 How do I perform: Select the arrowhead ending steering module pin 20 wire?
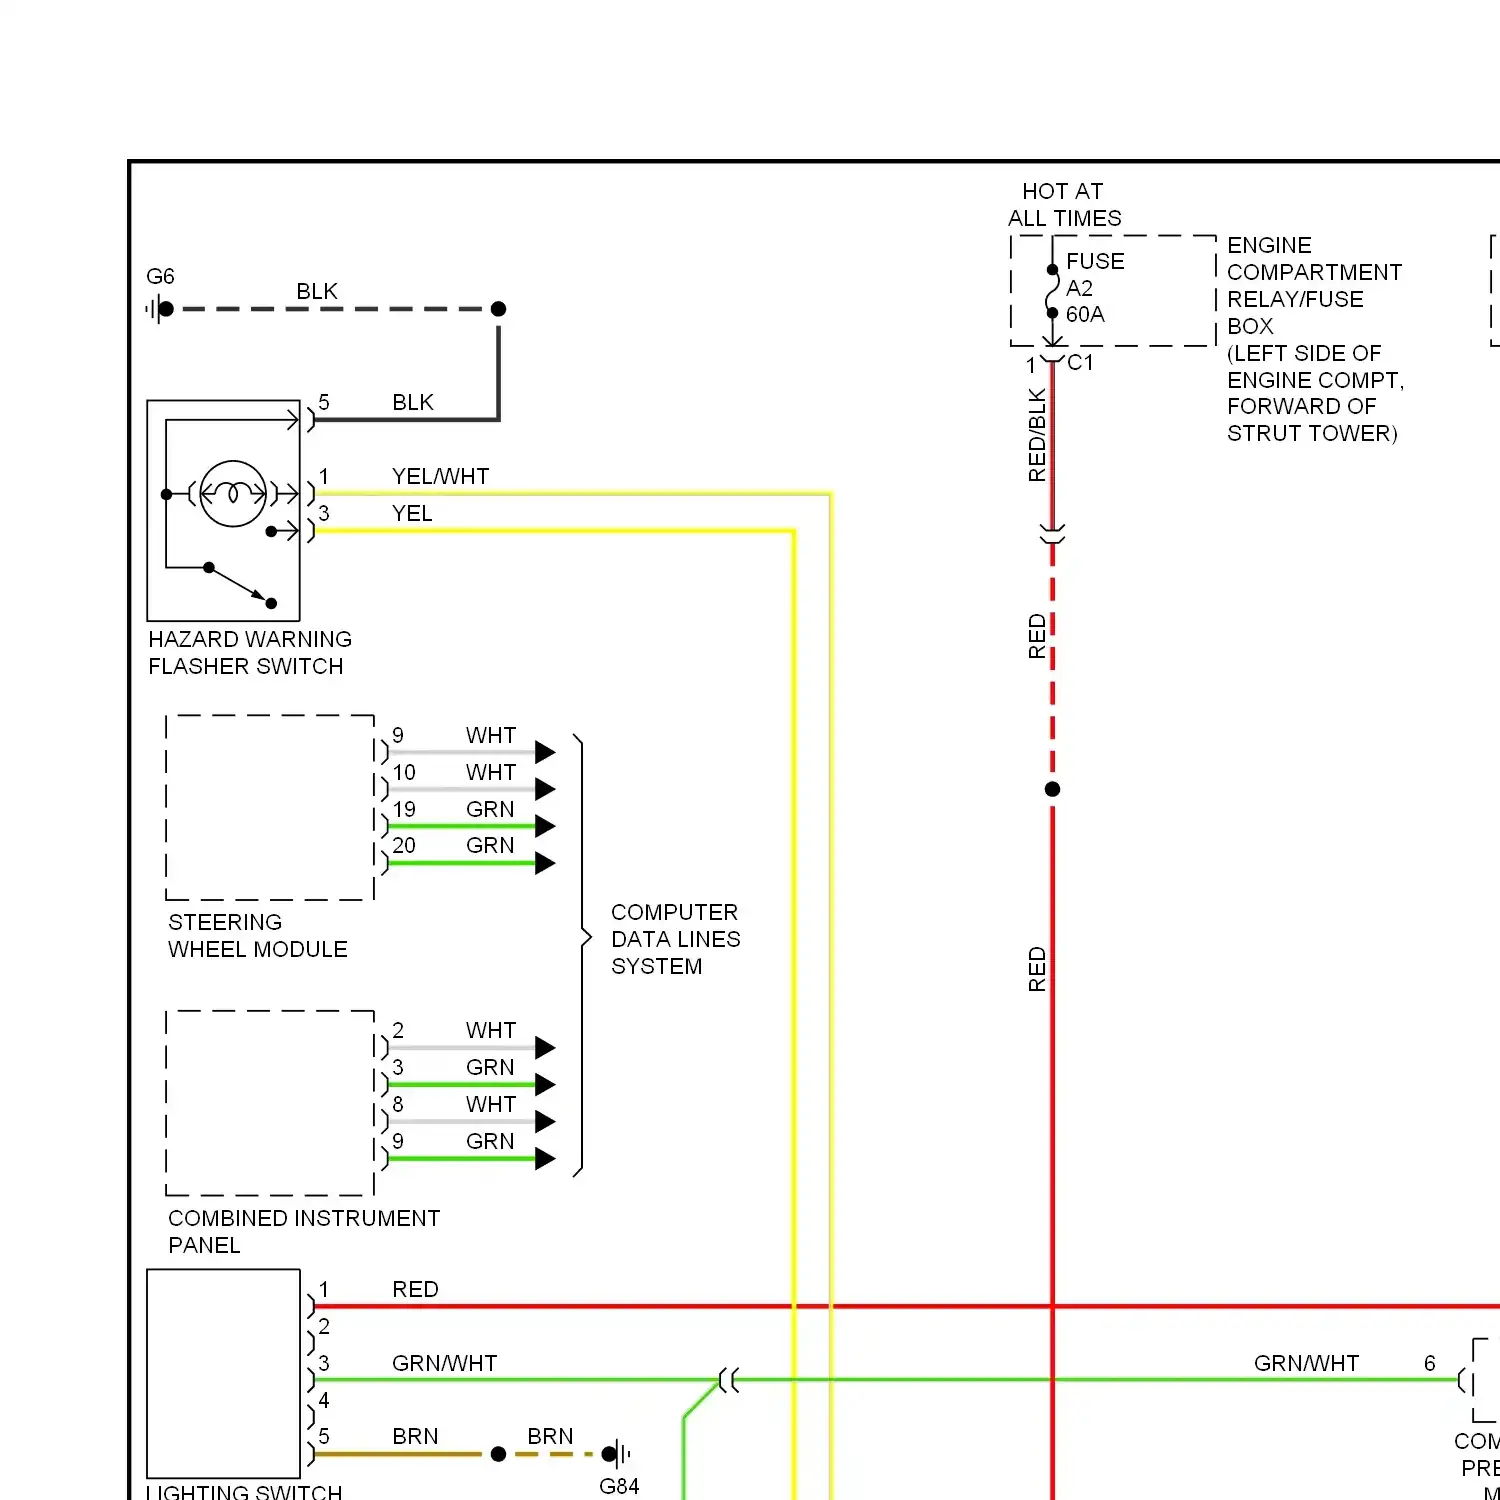coord(545,863)
